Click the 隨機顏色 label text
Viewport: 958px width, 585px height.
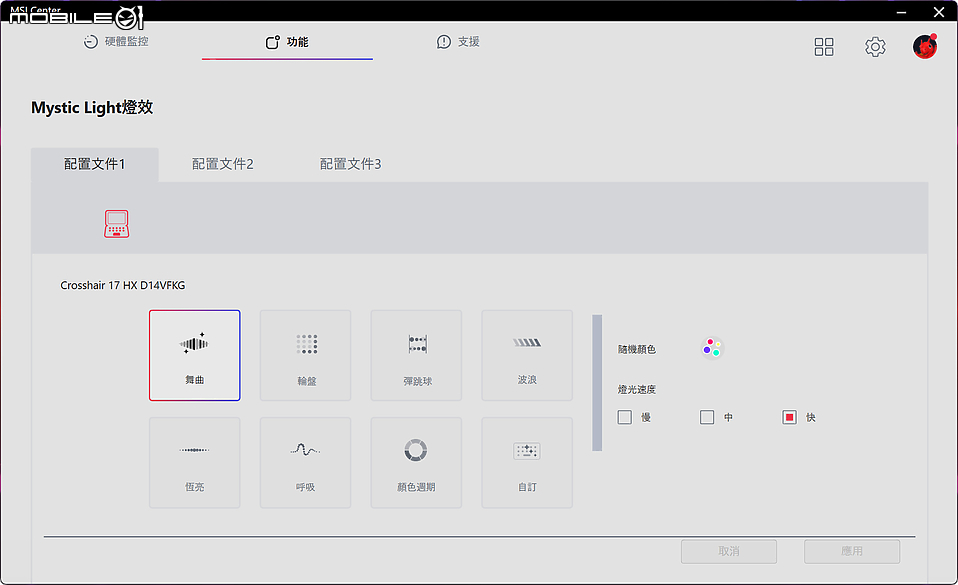(637, 349)
